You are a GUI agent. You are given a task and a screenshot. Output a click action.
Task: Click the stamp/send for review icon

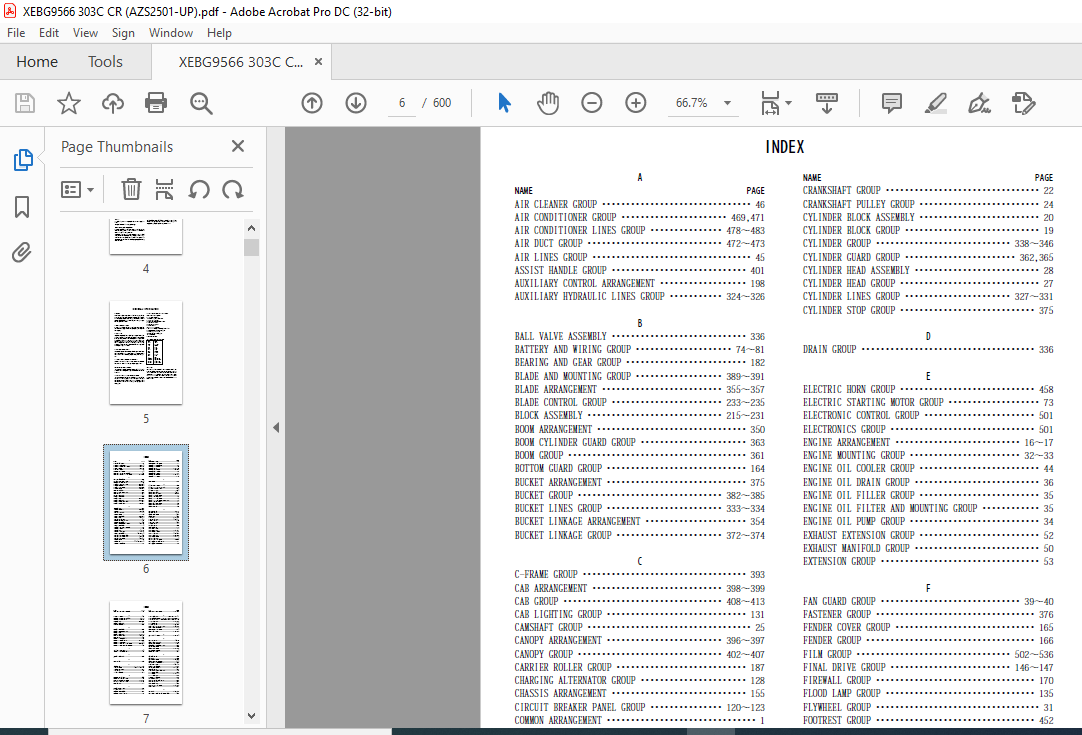pos(1023,104)
